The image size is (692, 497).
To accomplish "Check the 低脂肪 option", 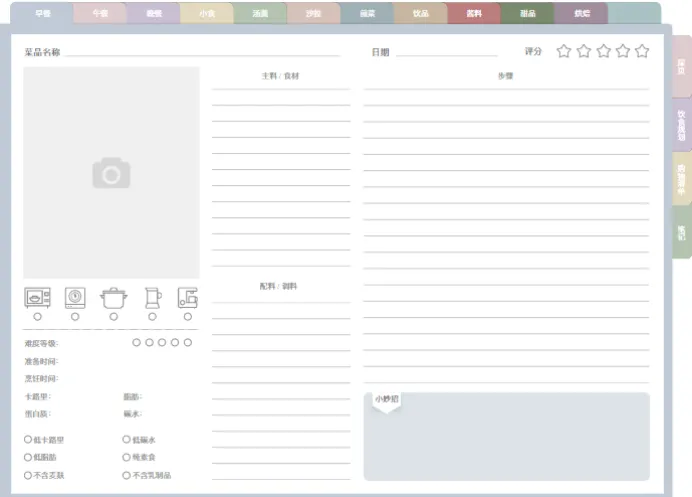I will [x=28, y=457].
